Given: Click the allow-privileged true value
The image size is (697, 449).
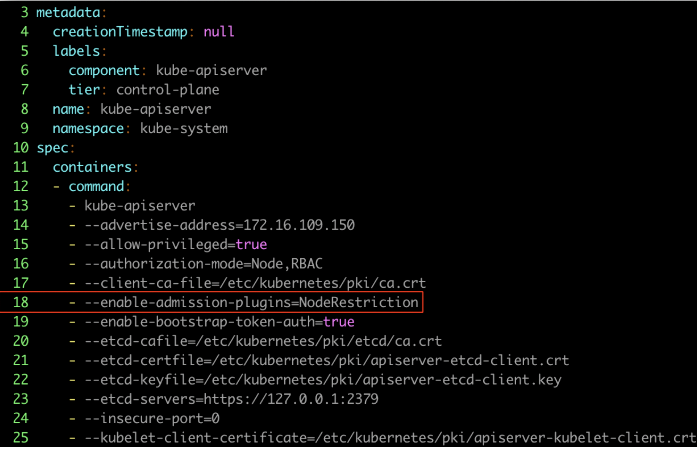Looking at the screenshot, I should (251, 244).
